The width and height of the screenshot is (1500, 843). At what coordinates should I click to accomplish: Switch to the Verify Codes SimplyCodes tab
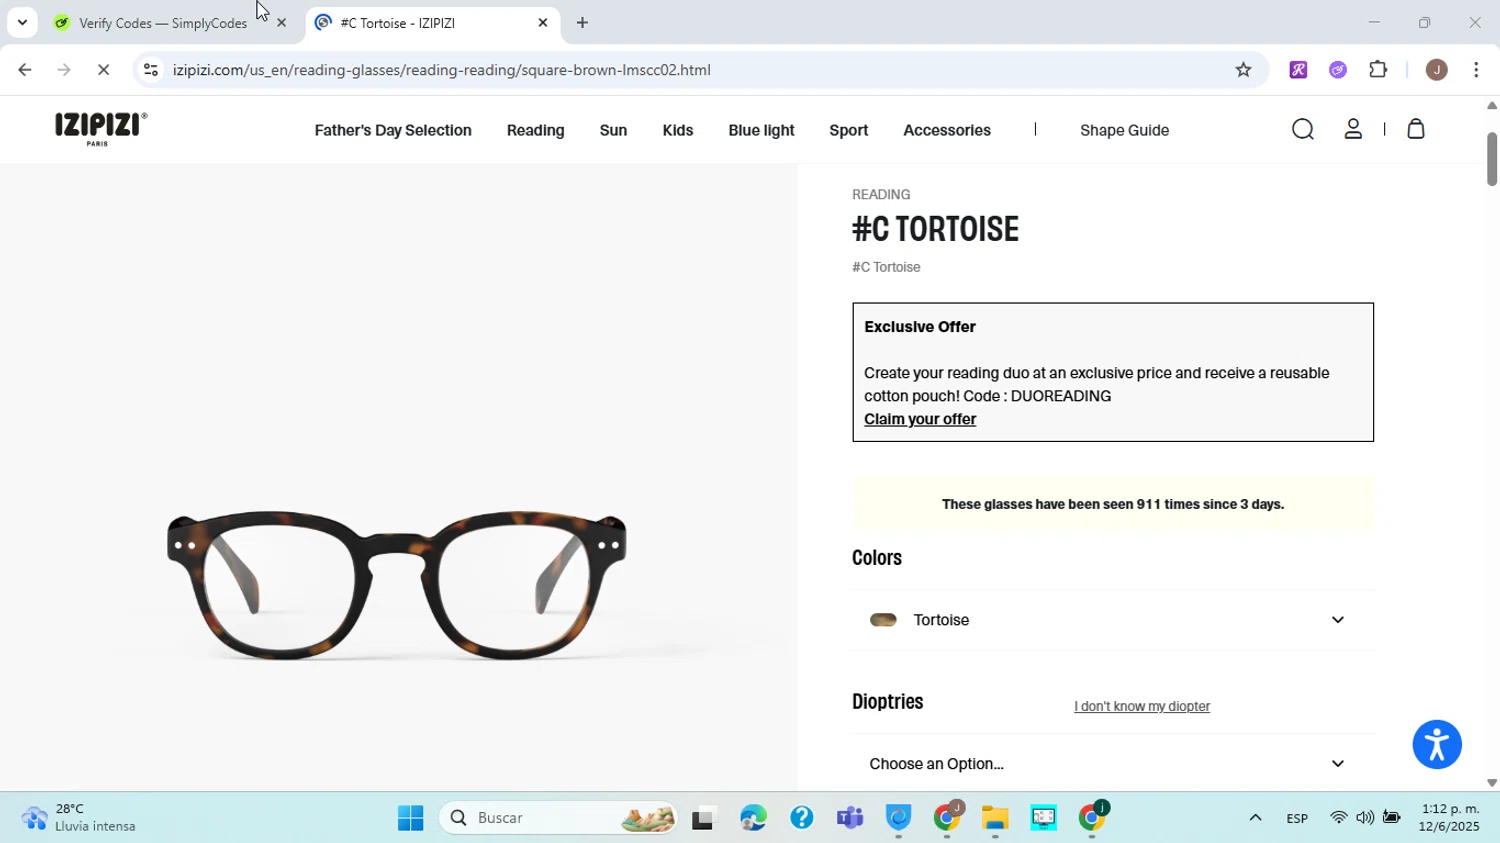(162, 22)
